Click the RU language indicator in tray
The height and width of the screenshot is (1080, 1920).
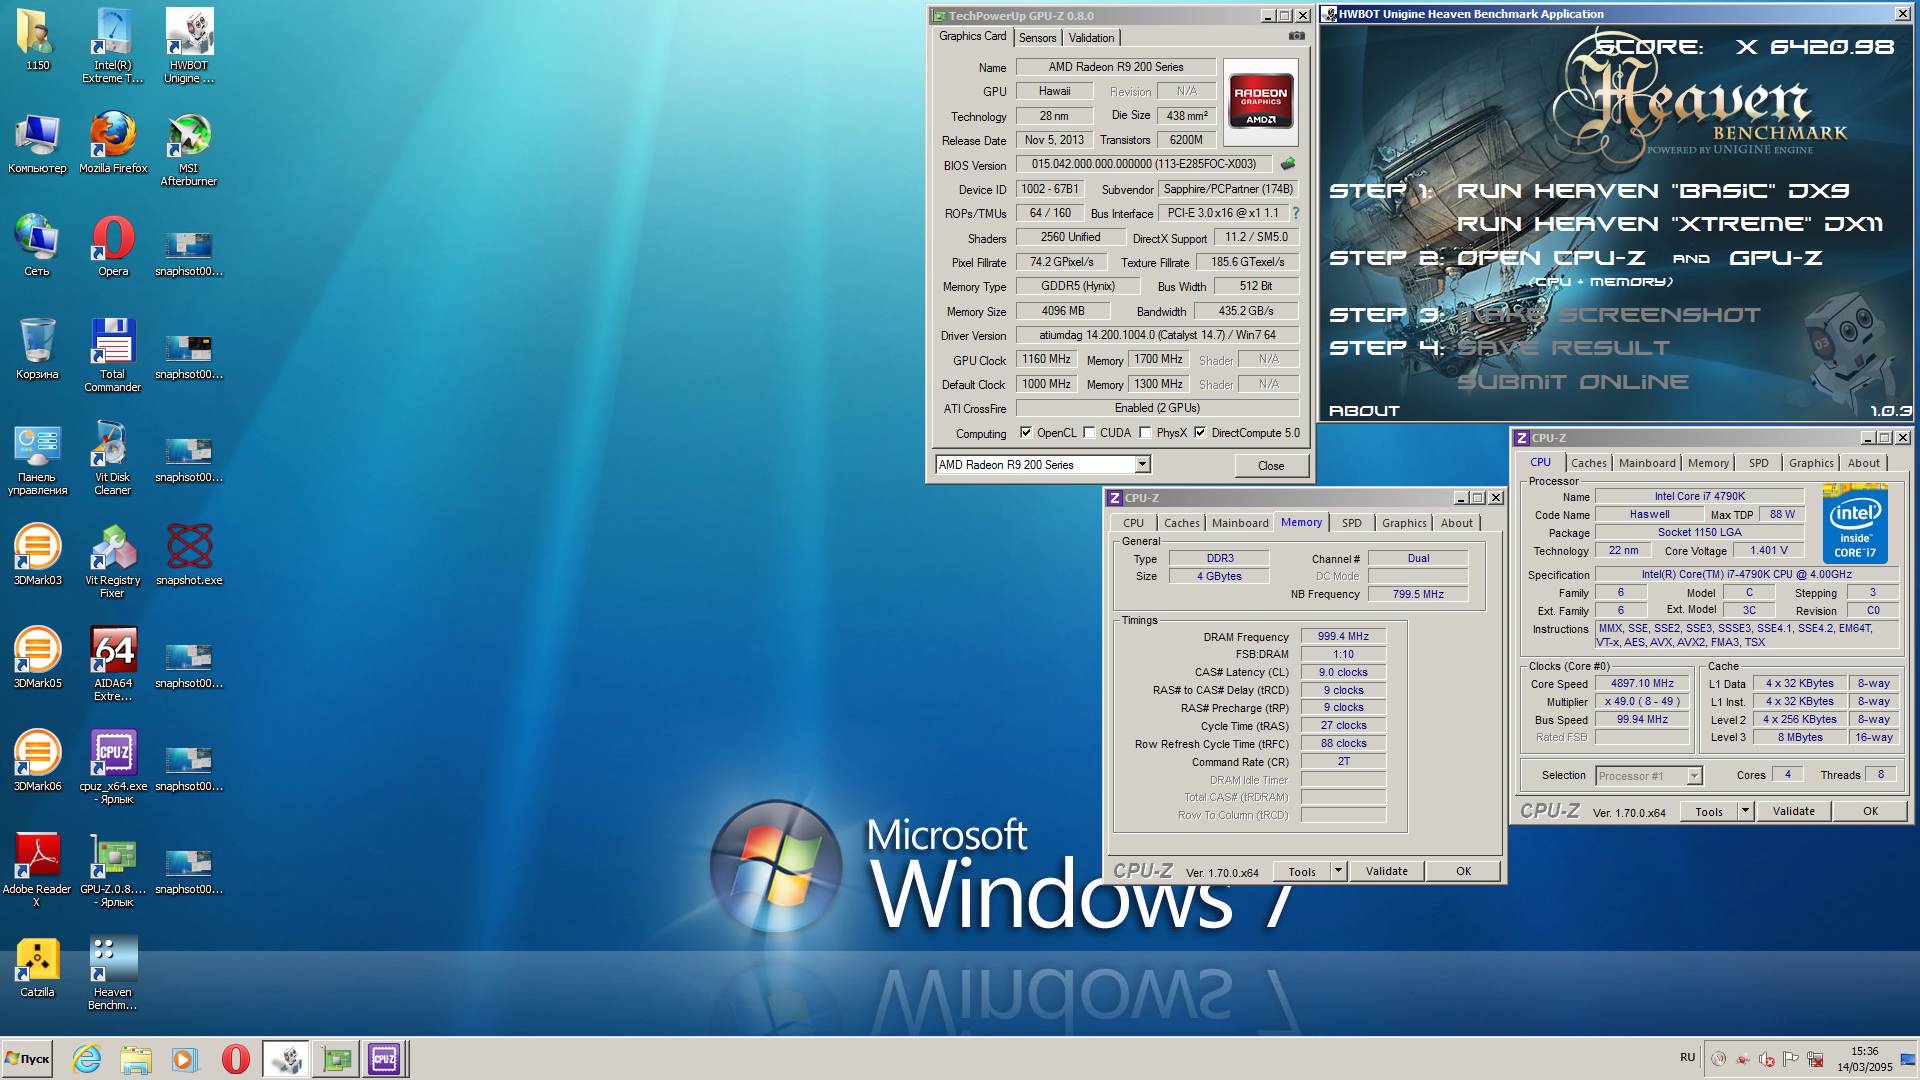pos(1687,1057)
